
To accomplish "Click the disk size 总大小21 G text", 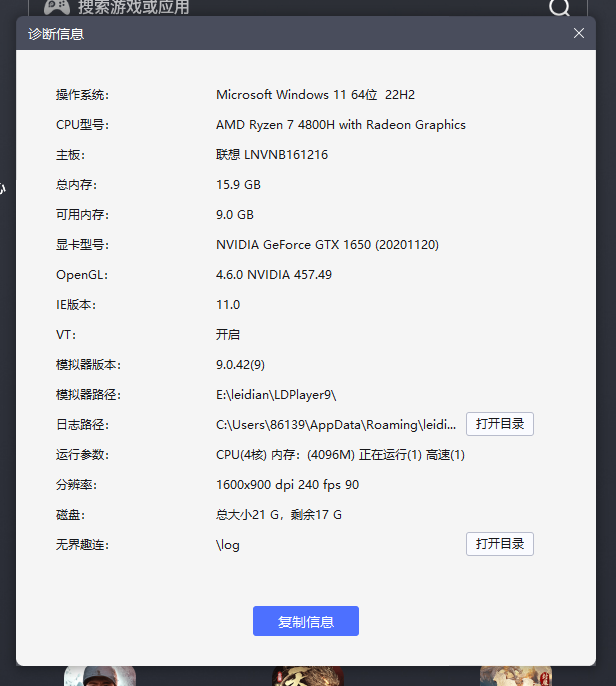I will [x=279, y=515].
